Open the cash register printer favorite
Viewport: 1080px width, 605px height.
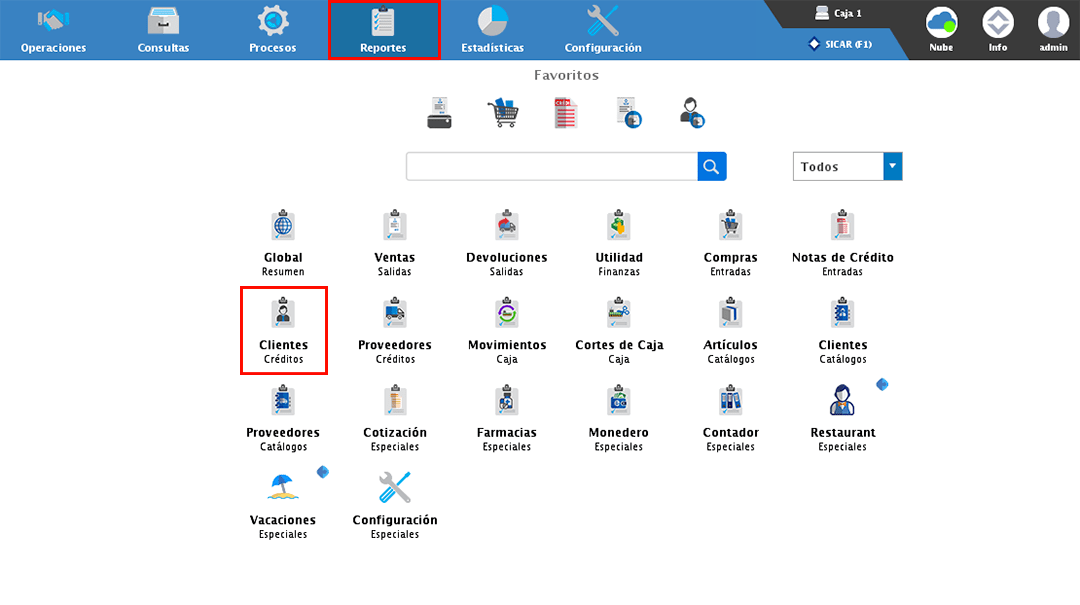pos(439,113)
